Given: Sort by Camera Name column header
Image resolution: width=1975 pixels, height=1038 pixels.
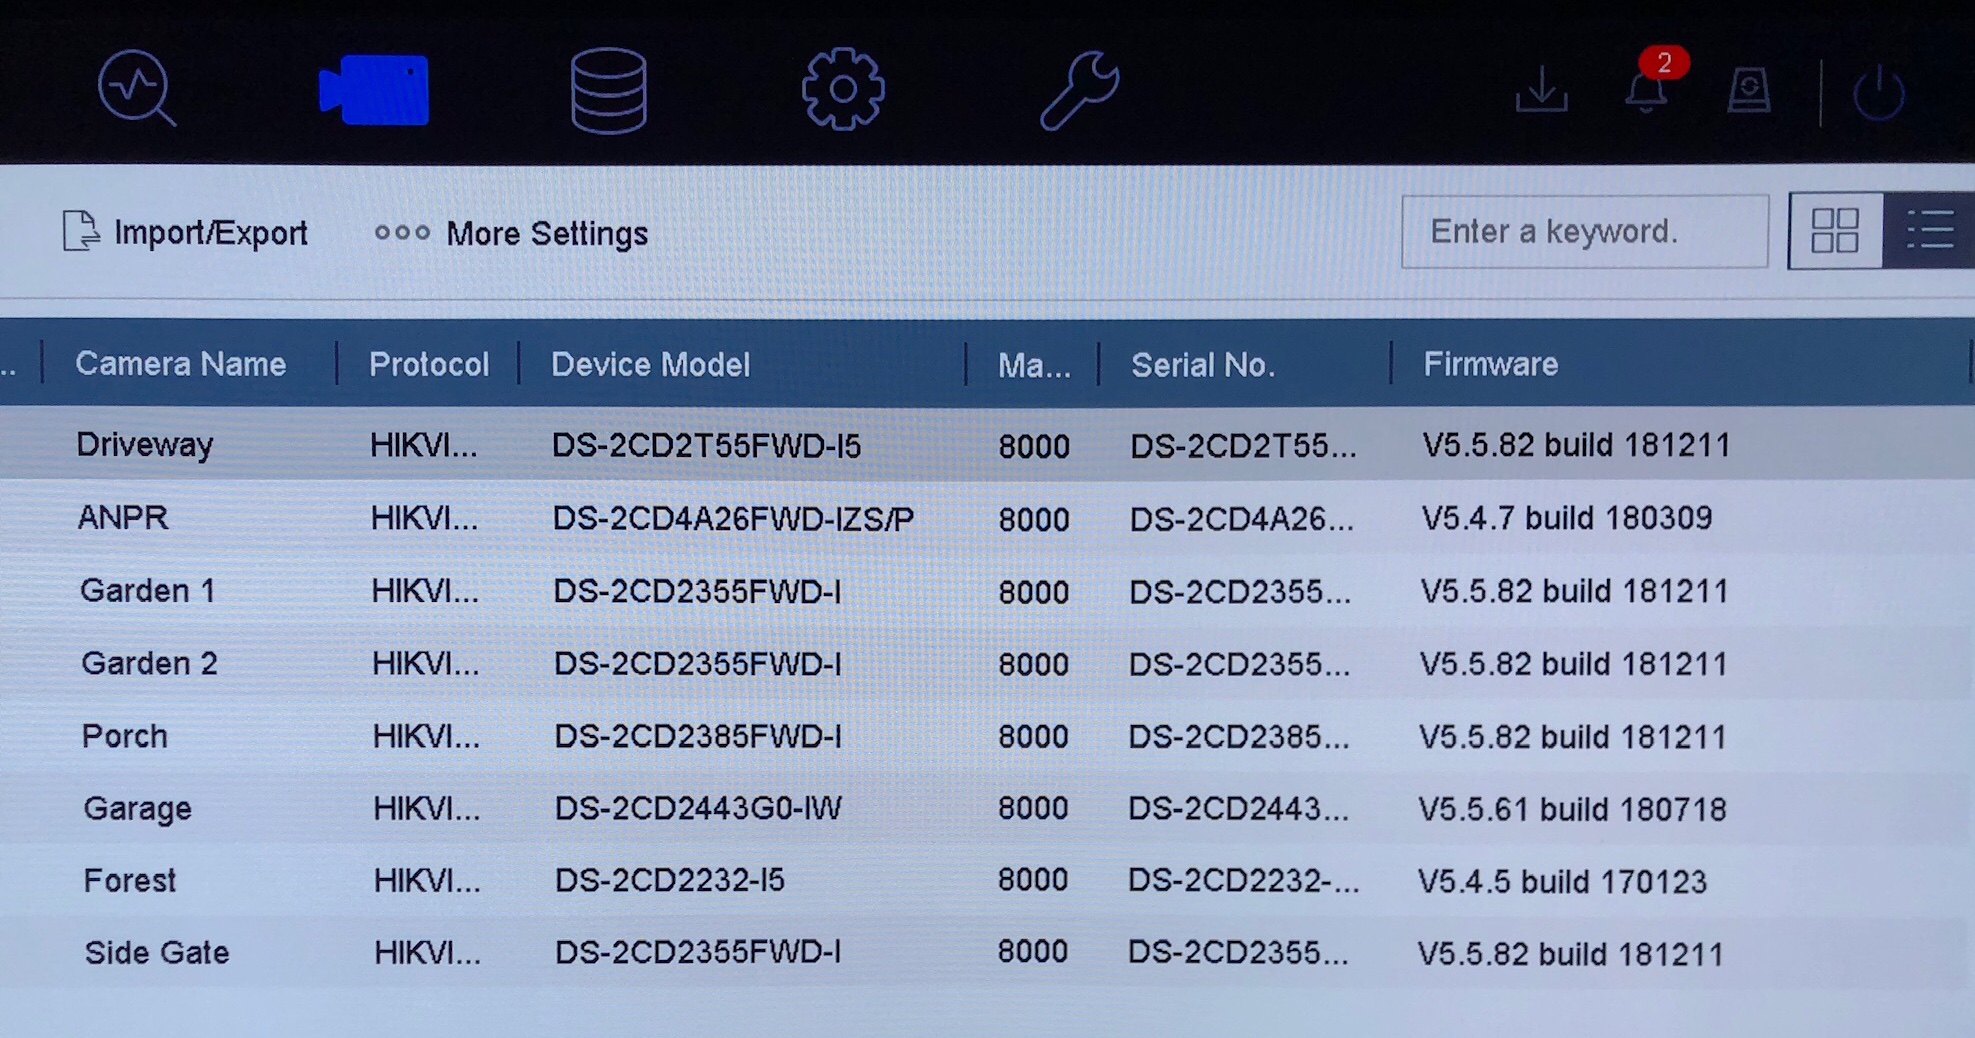Looking at the screenshot, I should tap(181, 364).
